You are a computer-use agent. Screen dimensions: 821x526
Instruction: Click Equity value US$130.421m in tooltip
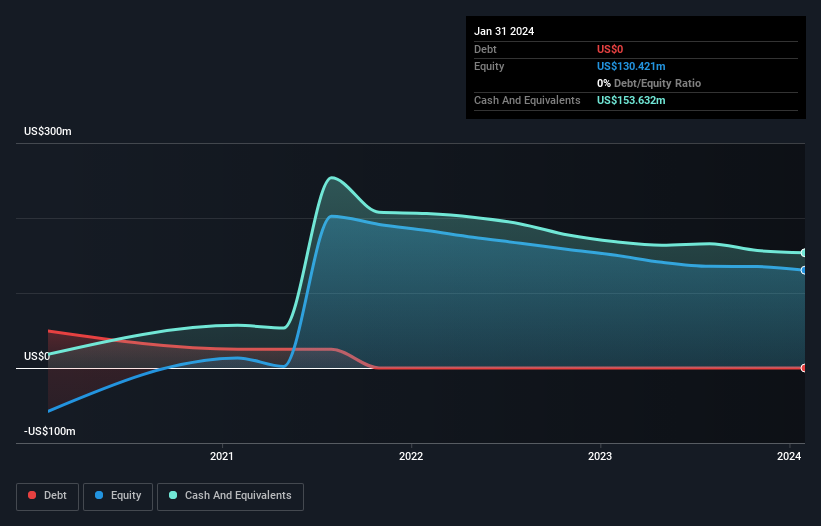631,66
